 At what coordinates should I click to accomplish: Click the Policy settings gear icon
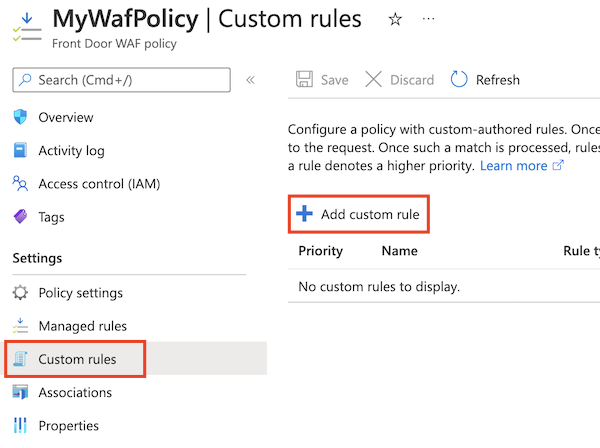click(x=20, y=293)
